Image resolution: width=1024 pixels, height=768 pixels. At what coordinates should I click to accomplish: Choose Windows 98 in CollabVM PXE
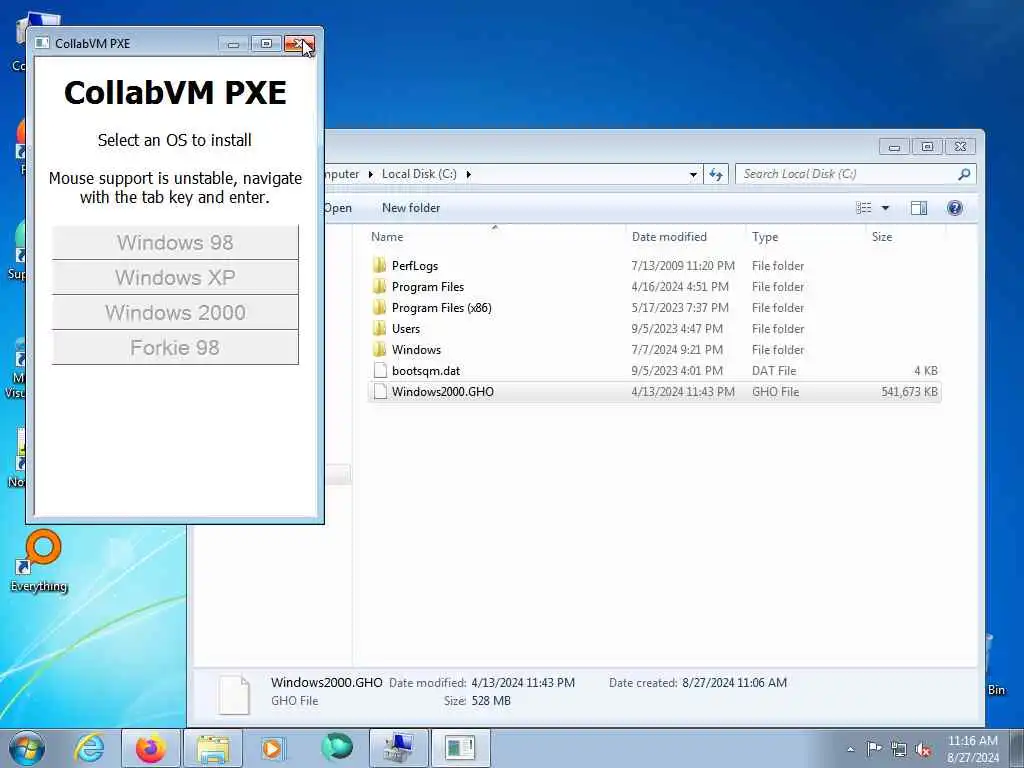click(x=175, y=242)
